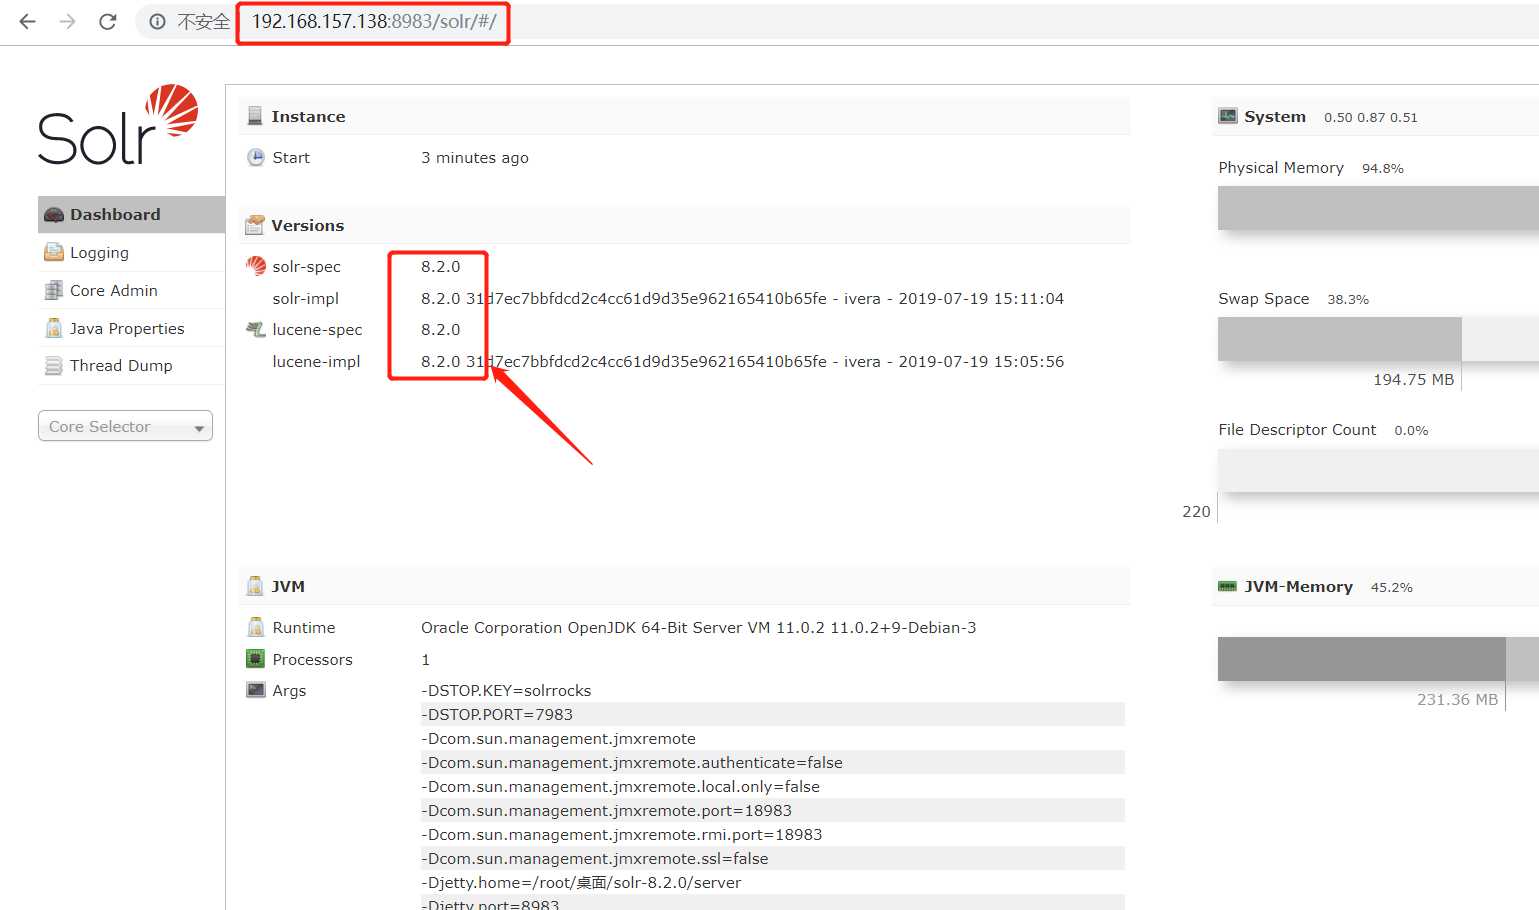Click '-DSTOP.KEY=solrrocks' argument
1539x910 pixels.
(x=506, y=690)
